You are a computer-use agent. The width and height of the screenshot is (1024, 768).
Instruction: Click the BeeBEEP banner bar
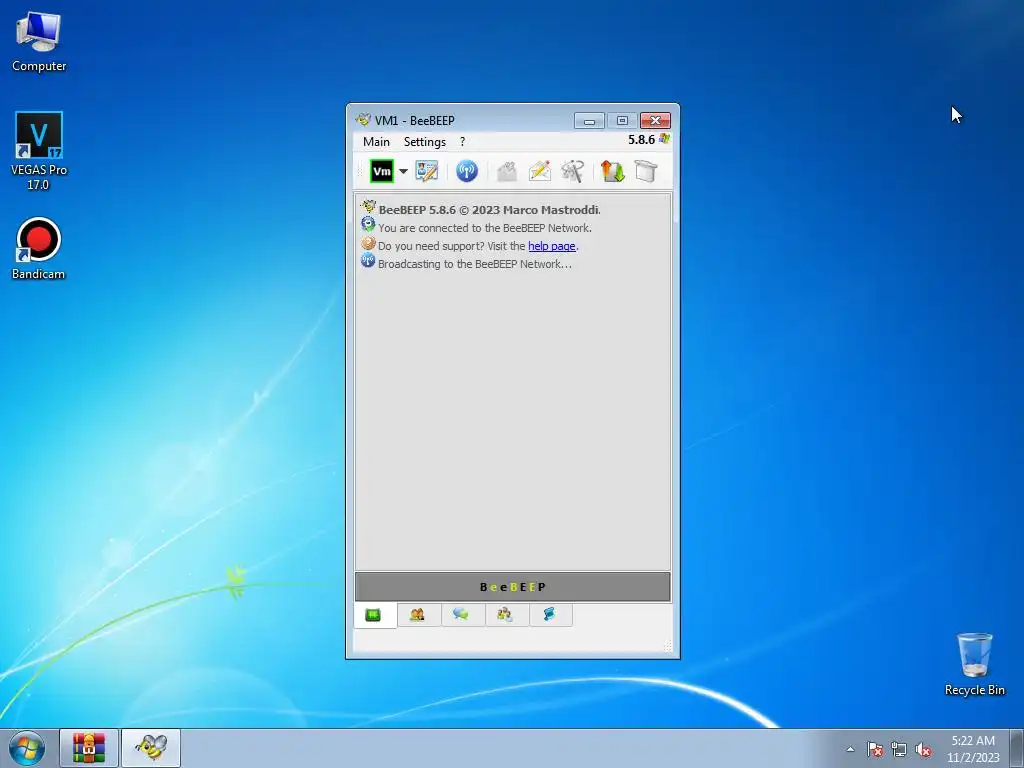pos(513,586)
